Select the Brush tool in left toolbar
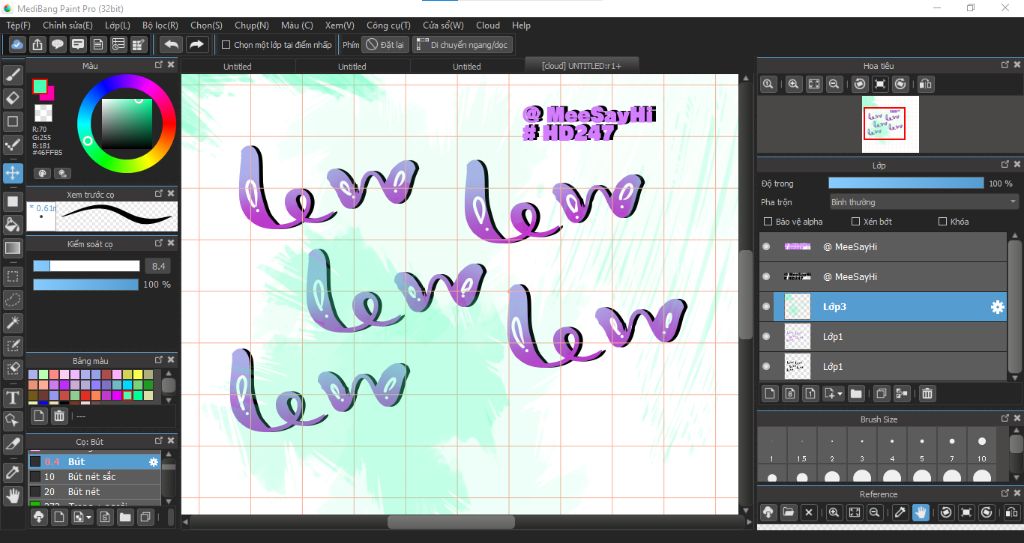Viewport: 1024px width, 543px height. pos(12,75)
